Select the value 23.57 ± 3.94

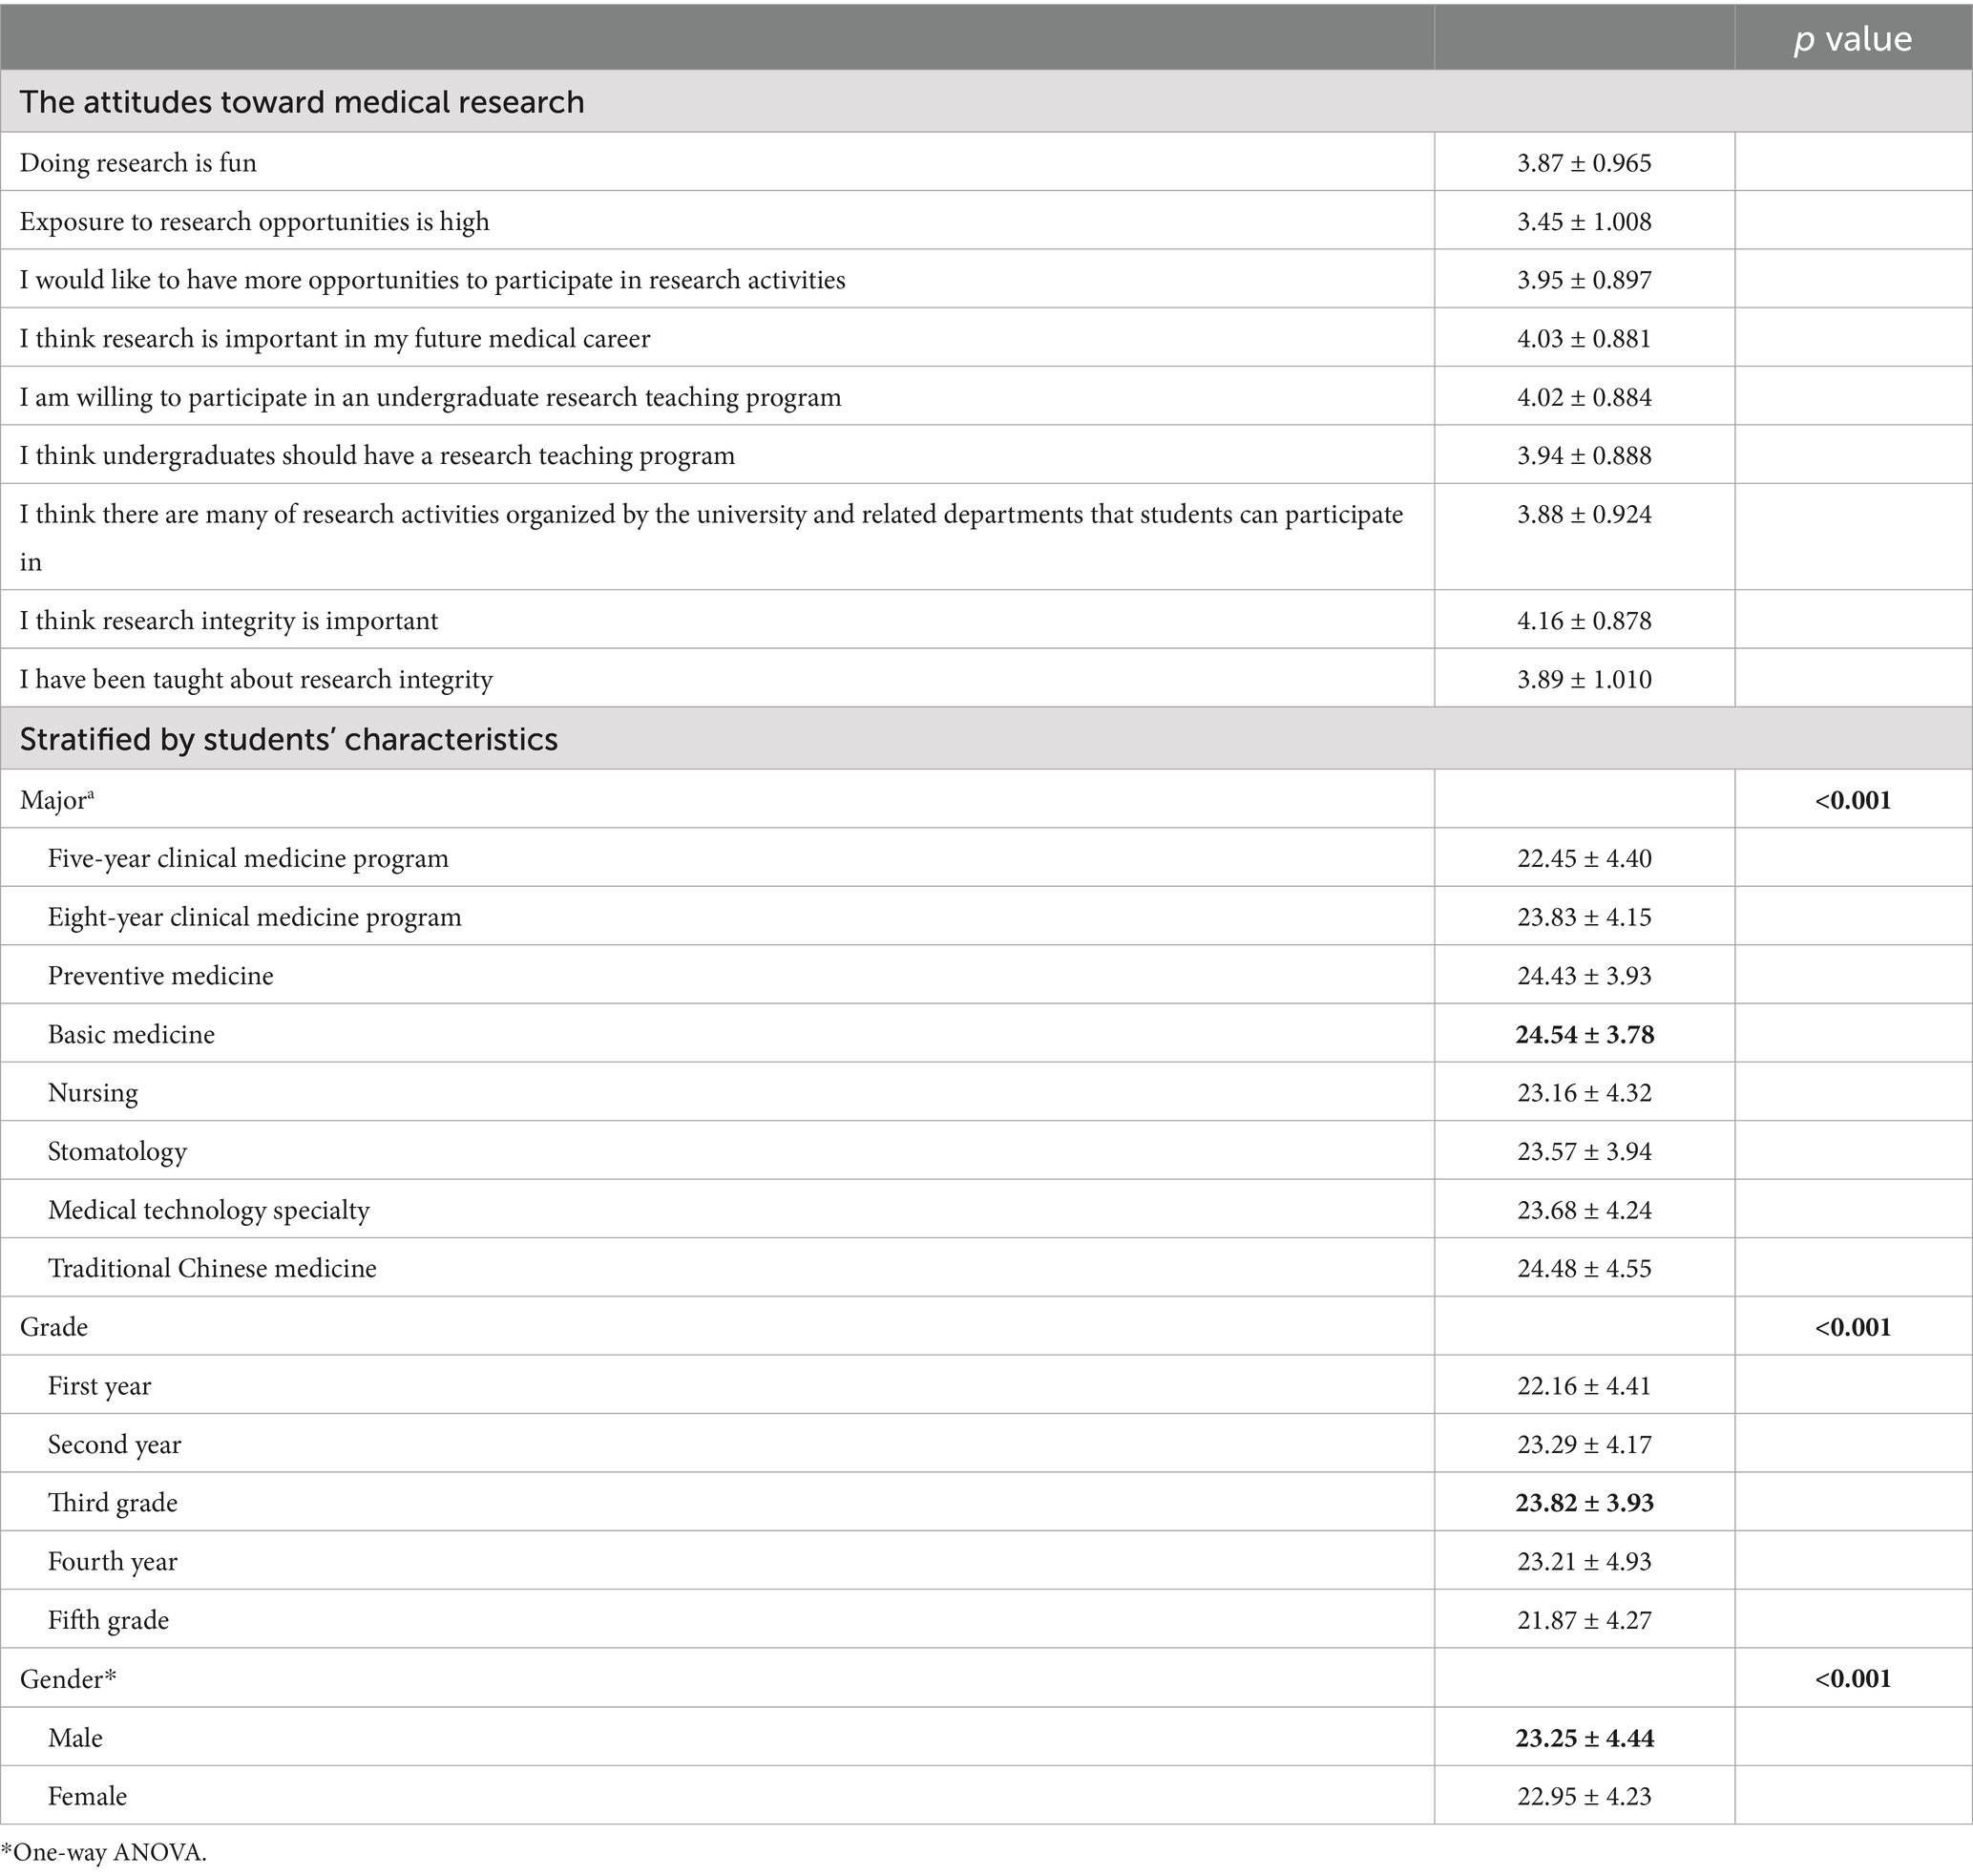pyautogui.click(x=1584, y=1152)
